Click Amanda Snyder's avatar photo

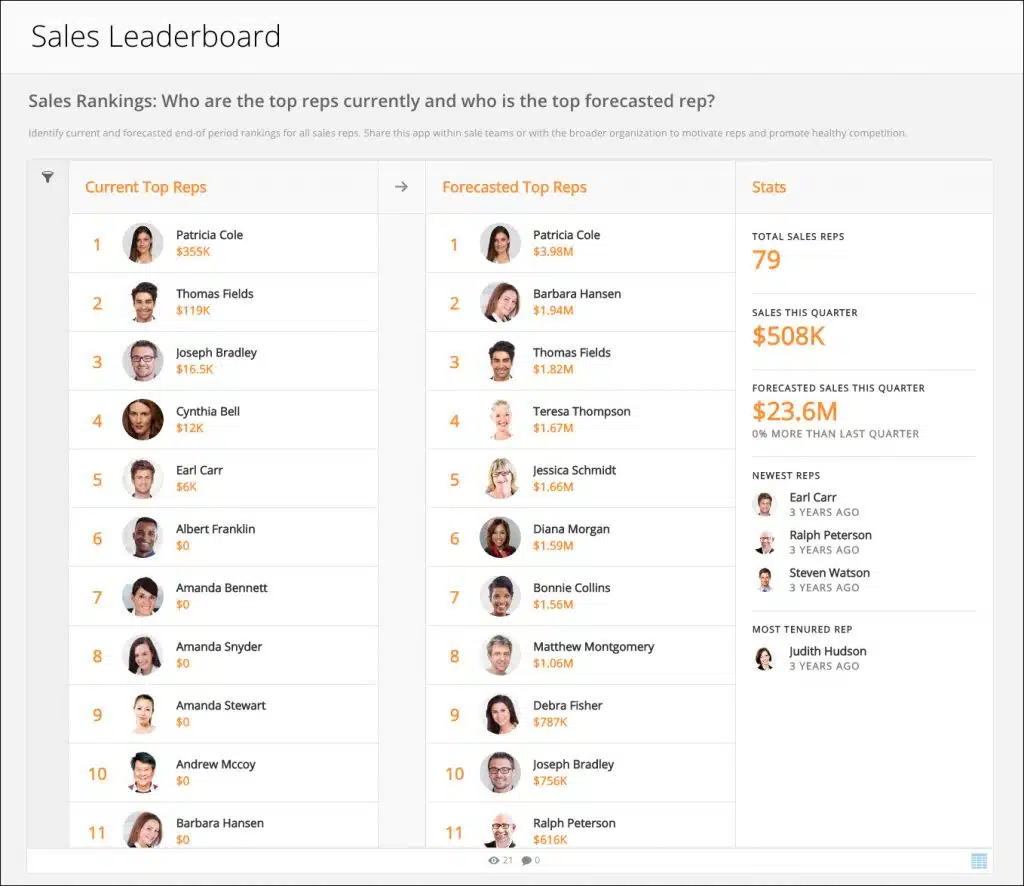tap(143, 655)
